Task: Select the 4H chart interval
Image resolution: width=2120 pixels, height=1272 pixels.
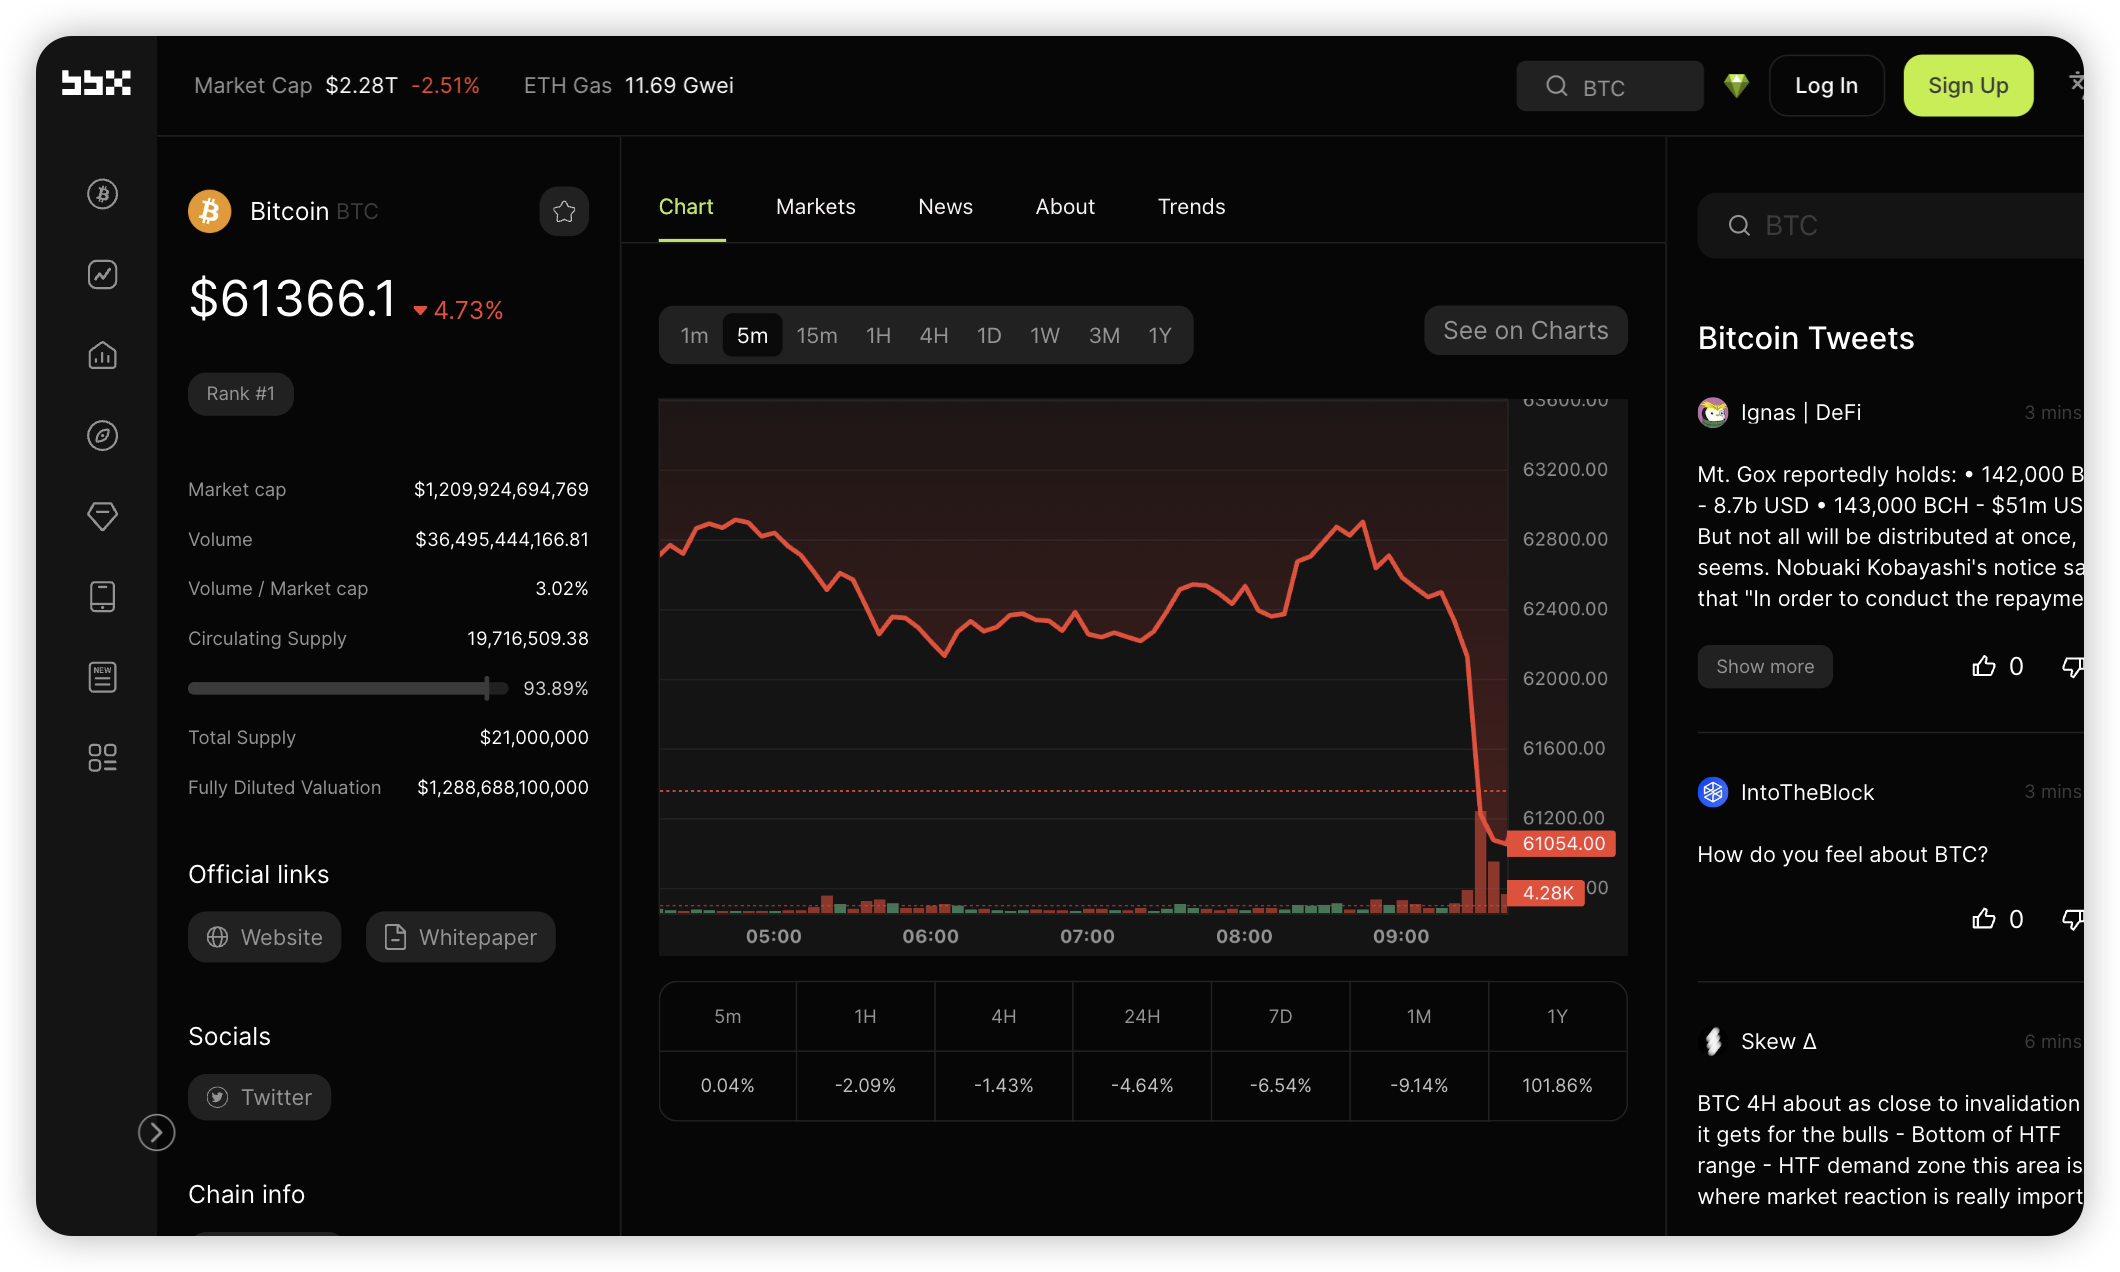Action: (x=934, y=336)
